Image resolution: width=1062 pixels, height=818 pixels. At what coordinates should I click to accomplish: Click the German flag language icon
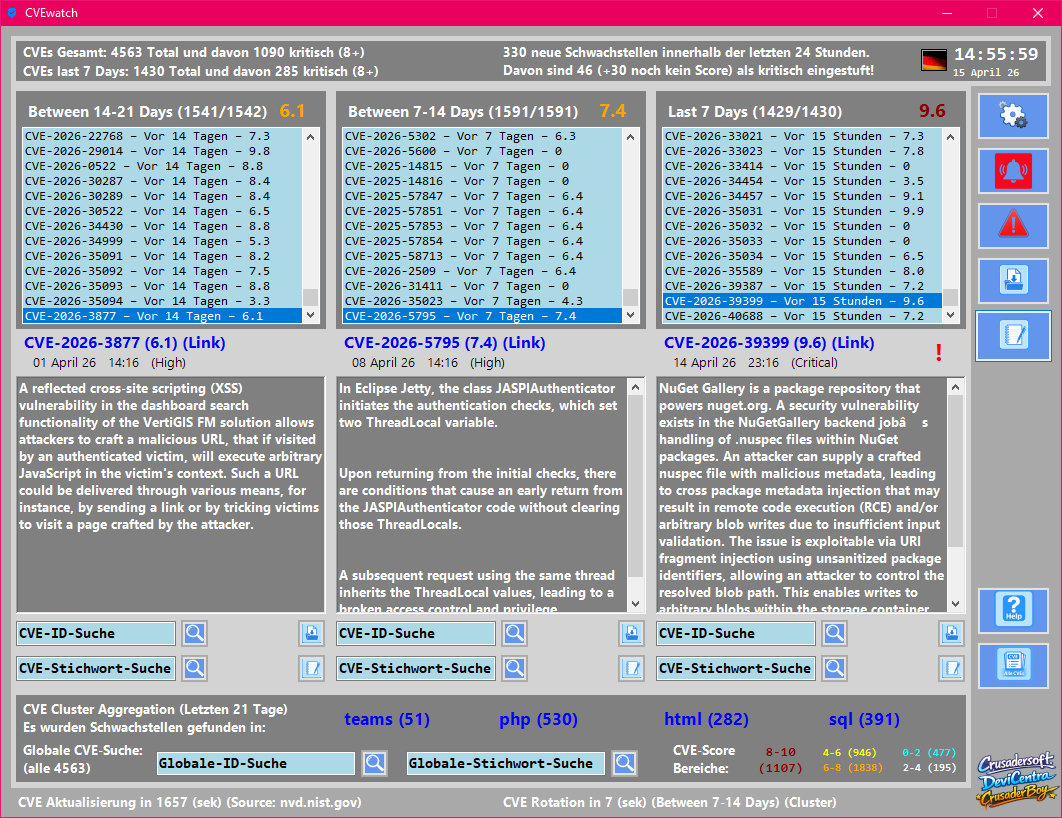(933, 60)
